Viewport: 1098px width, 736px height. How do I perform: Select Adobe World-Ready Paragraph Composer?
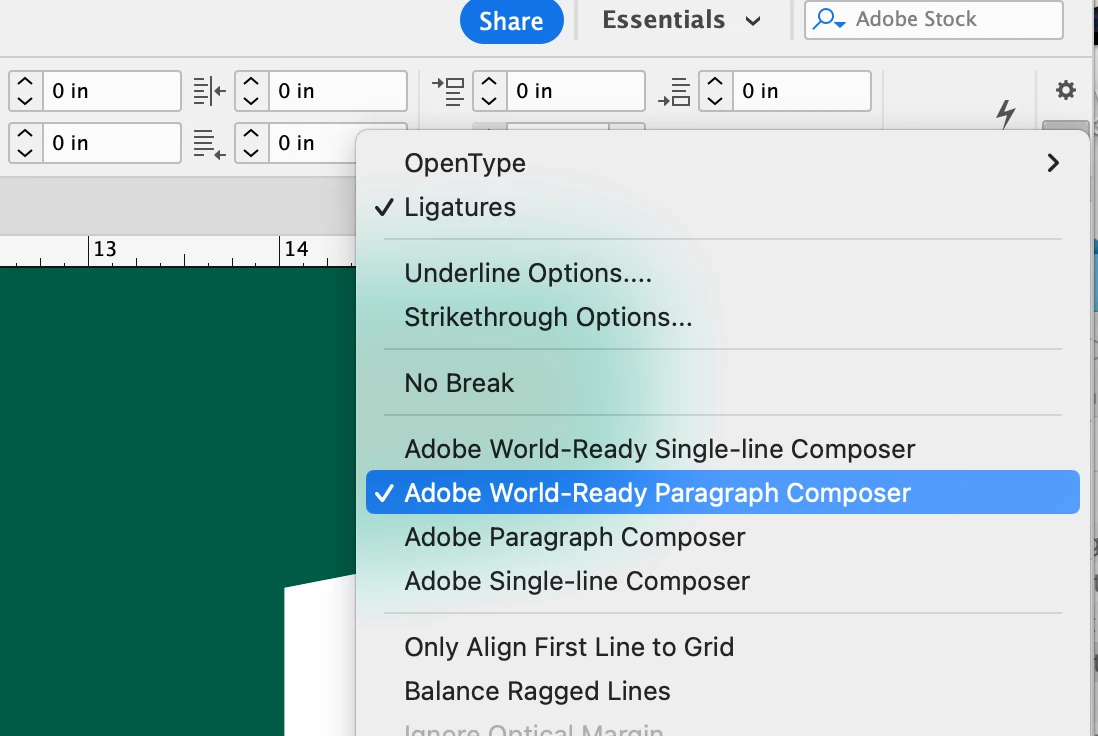pyautogui.click(x=723, y=492)
